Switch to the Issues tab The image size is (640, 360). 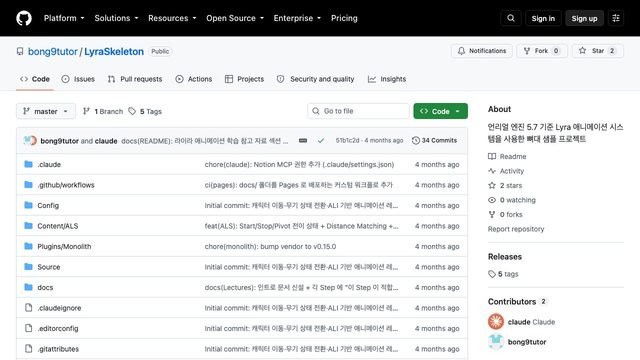pyautogui.click(x=78, y=79)
